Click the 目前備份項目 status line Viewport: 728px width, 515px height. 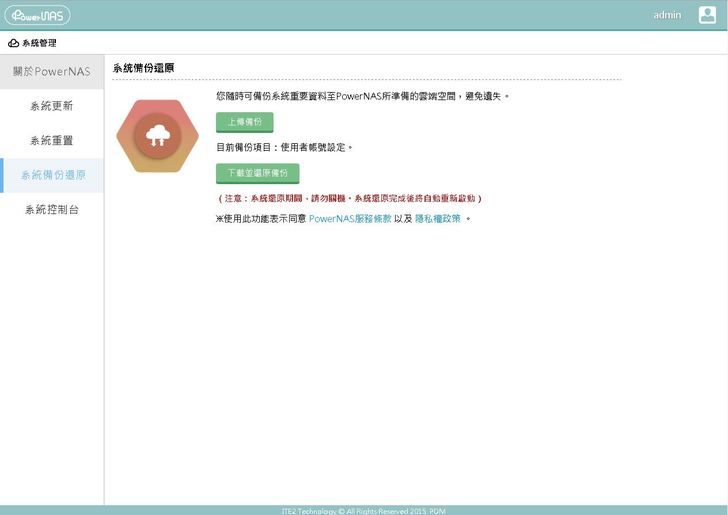tap(284, 147)
